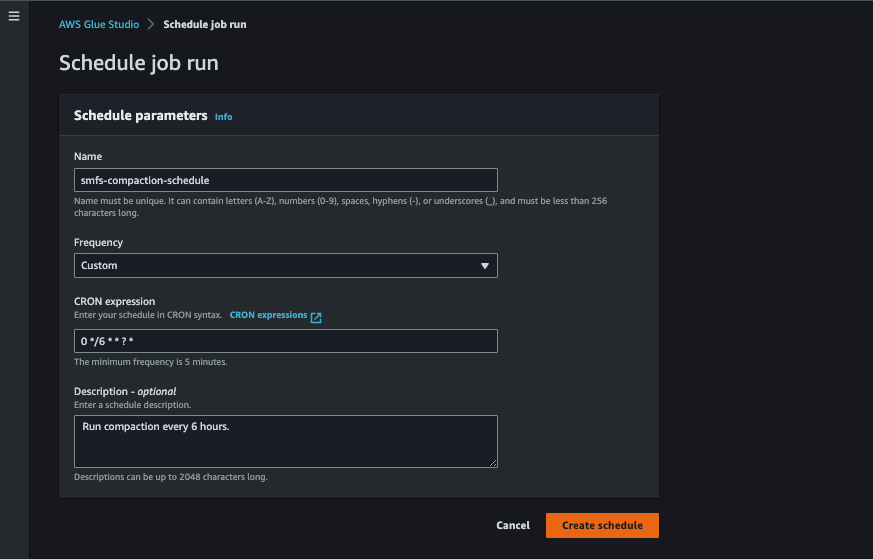Focus the Name field with smfs-compaction-schedule
The image size is (873, 559).
point(285,180)
